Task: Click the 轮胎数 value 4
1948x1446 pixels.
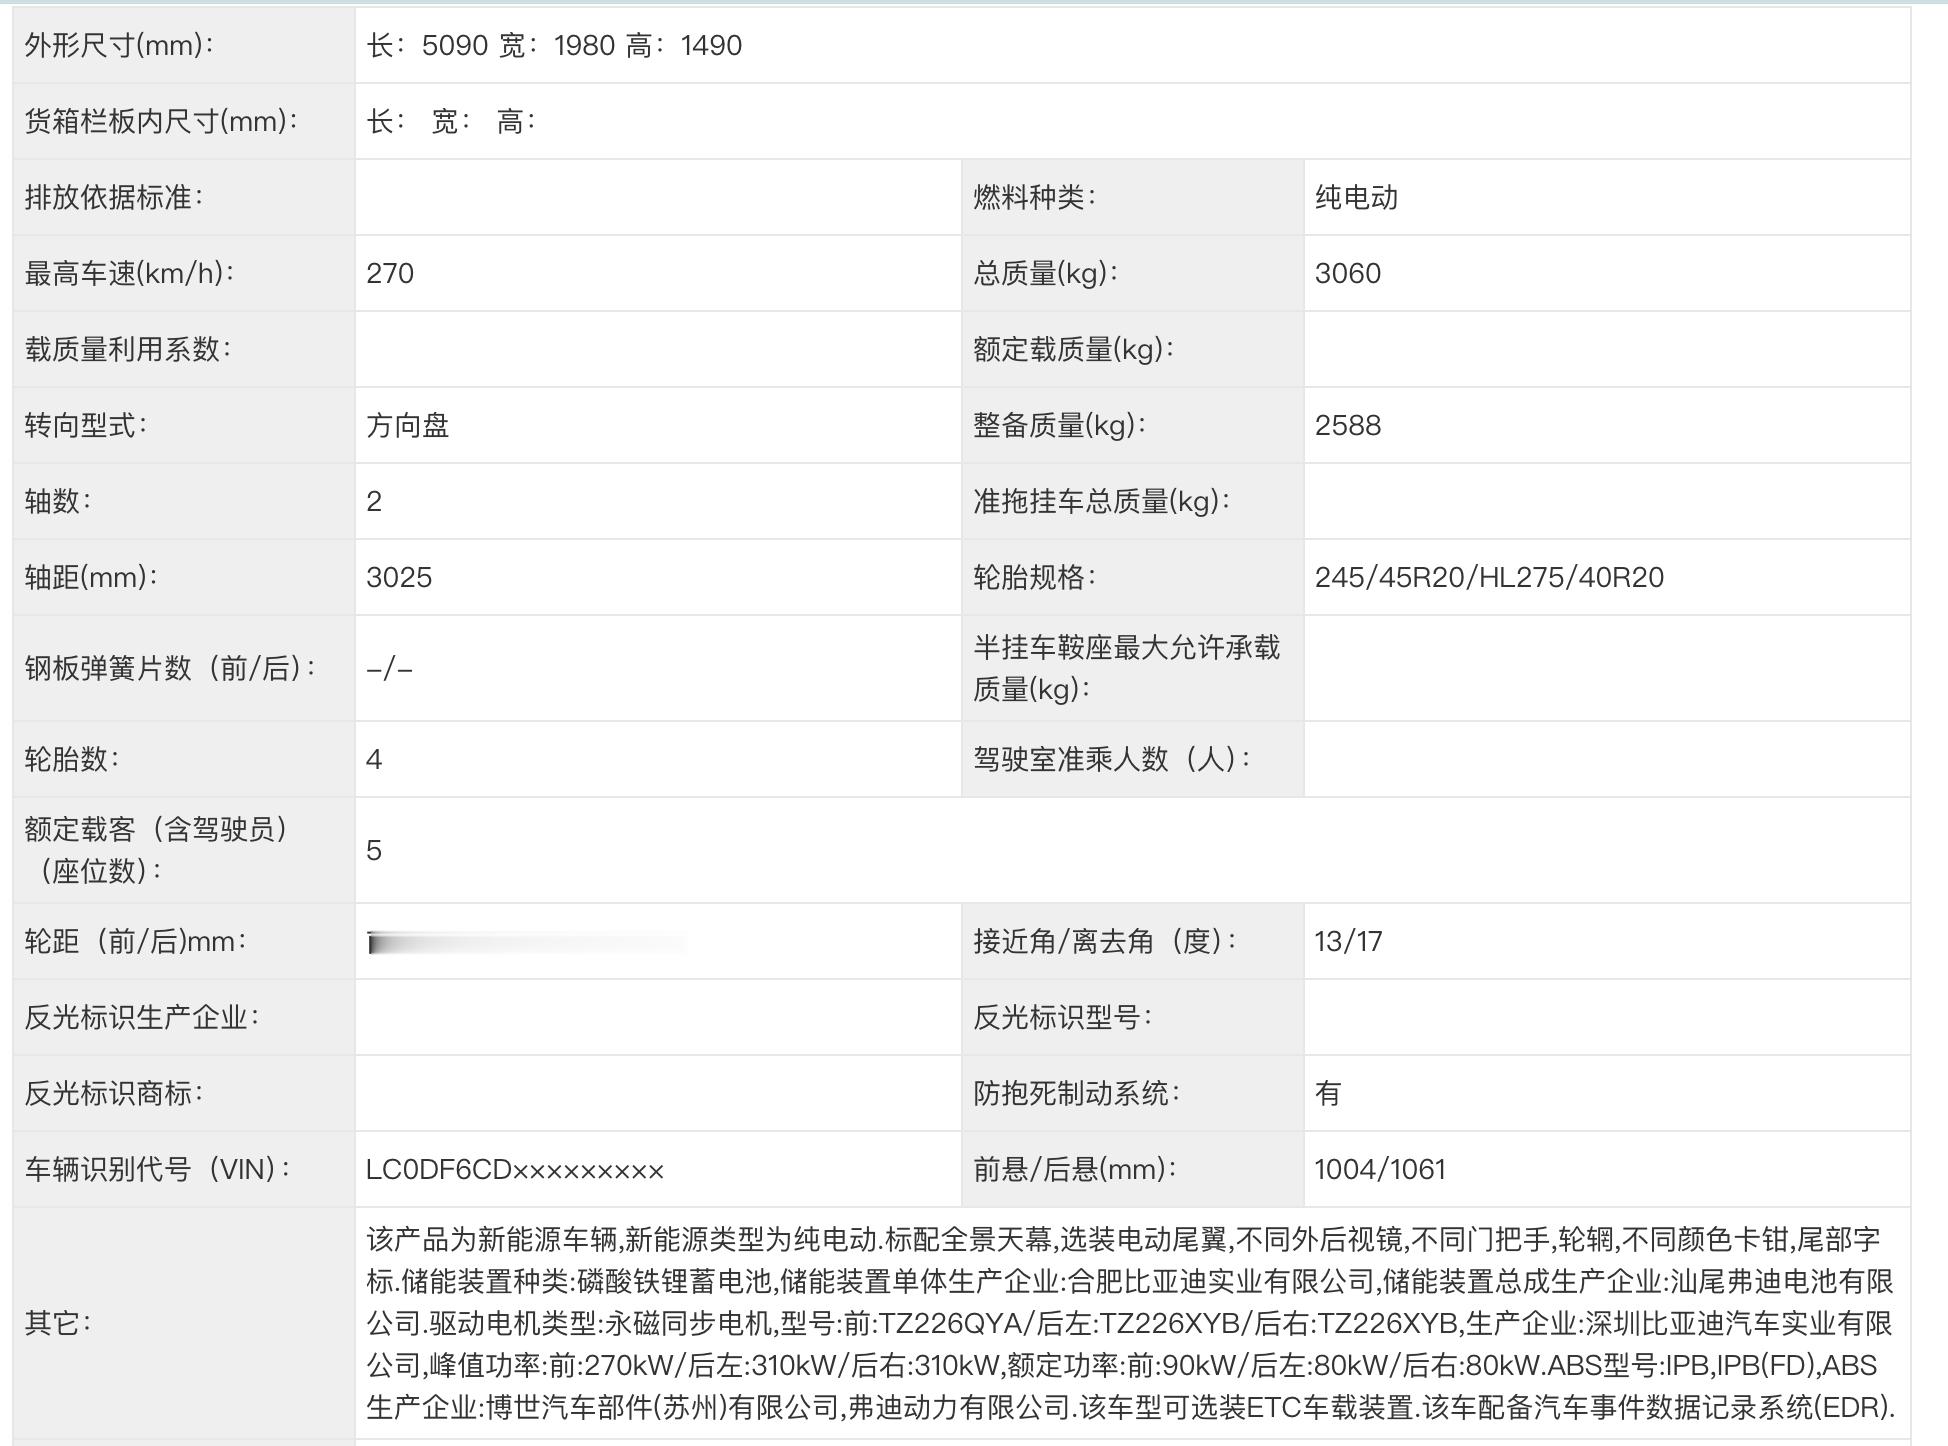Action: [x=374, y=760]
